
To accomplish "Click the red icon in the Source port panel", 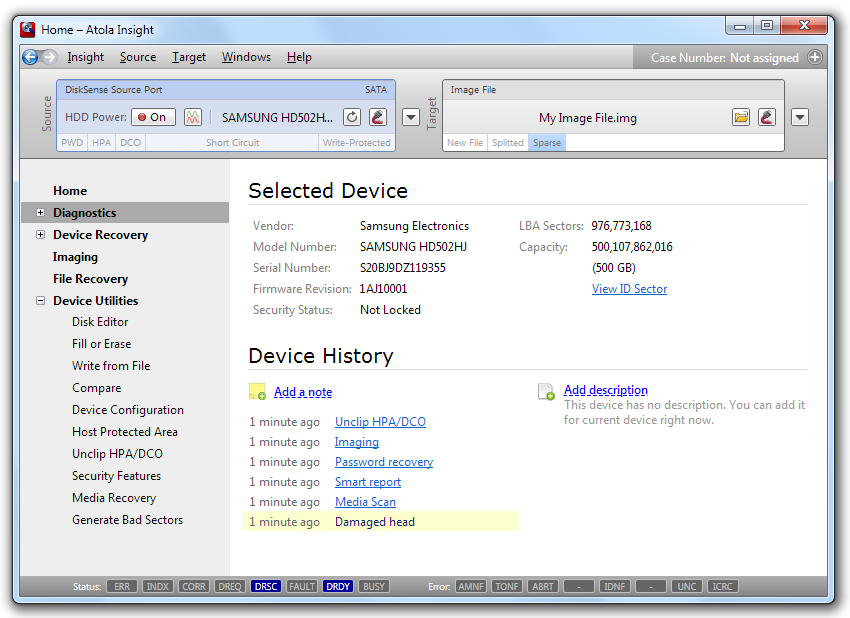I will click(378, 117).
